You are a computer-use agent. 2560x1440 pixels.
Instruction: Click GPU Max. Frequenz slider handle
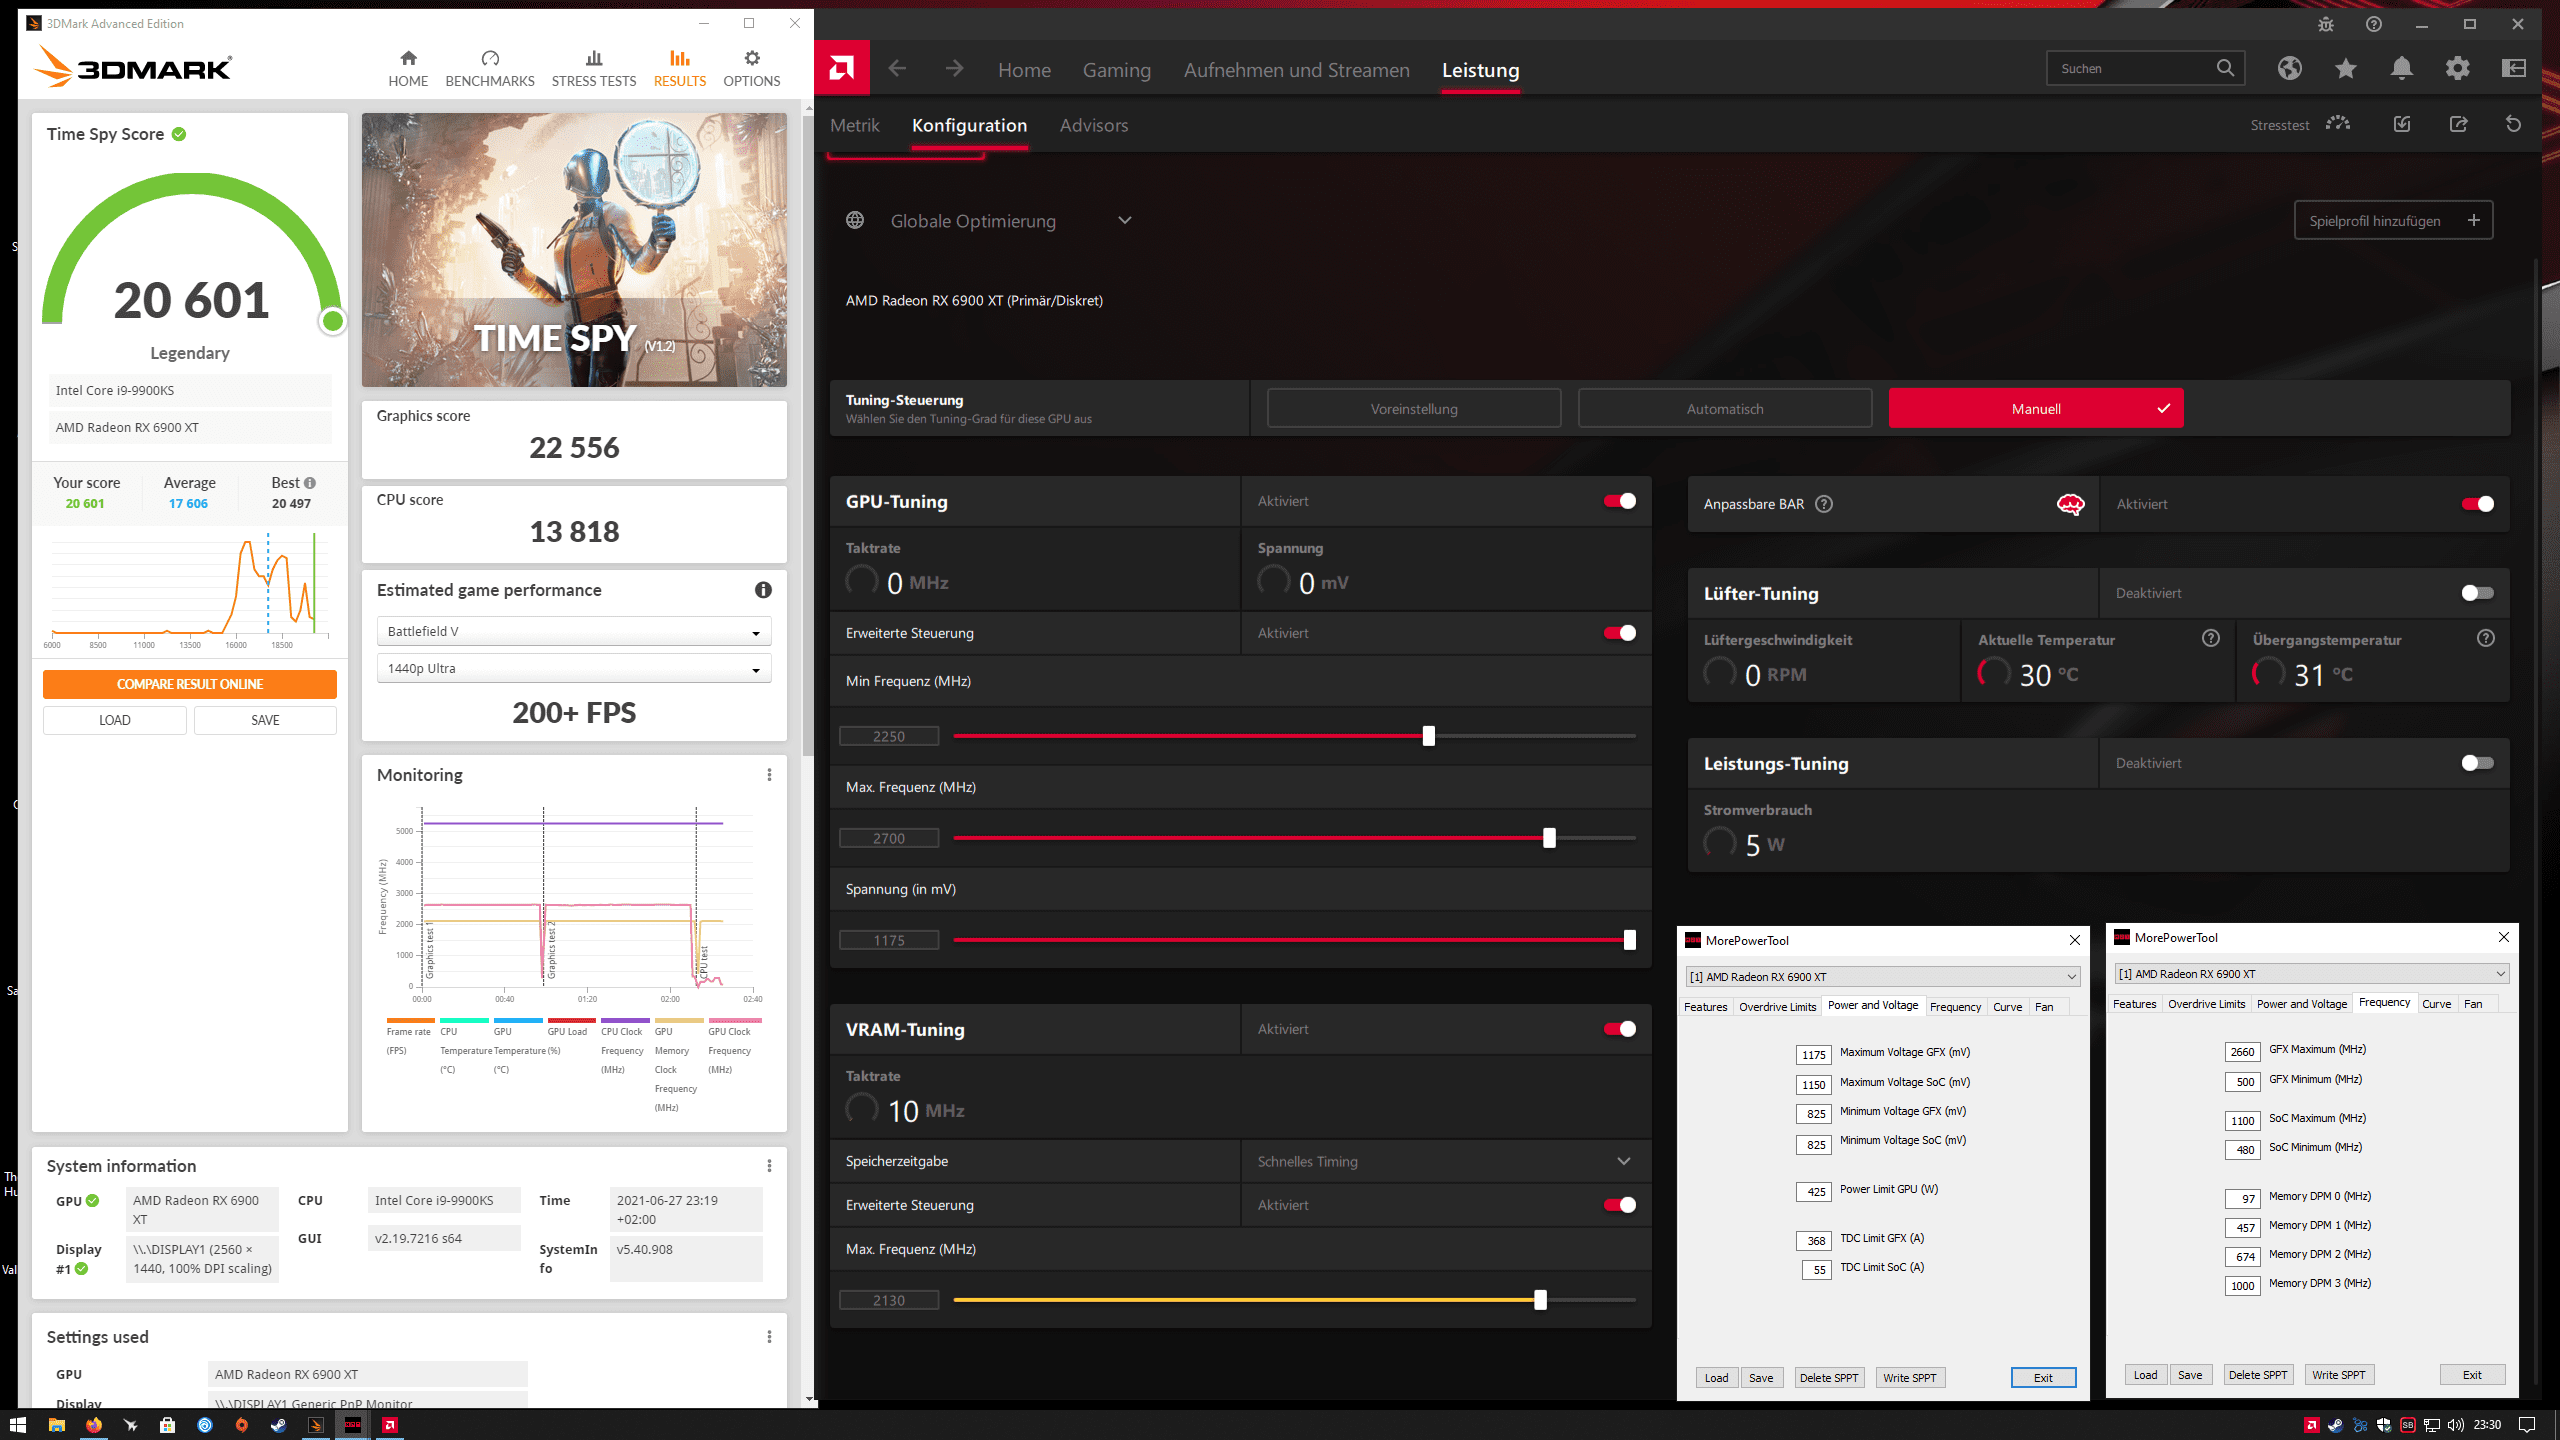click(x=1549, y=838)
